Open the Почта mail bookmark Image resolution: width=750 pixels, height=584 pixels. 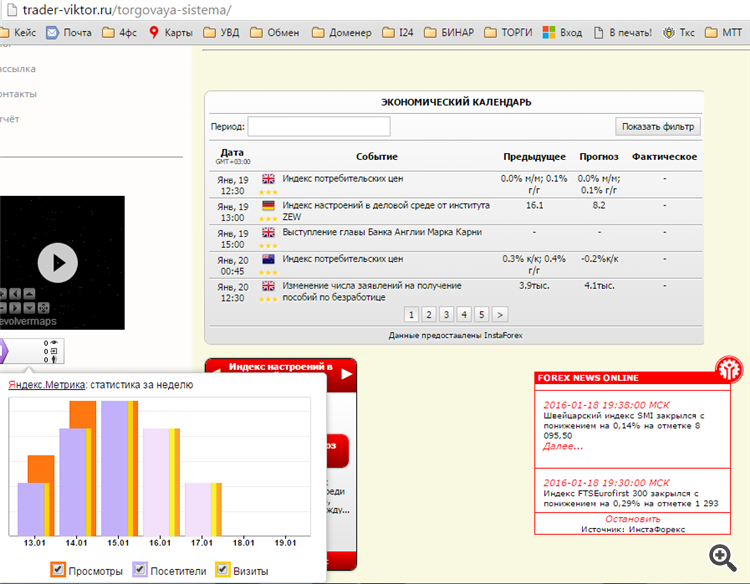(69, 33)
